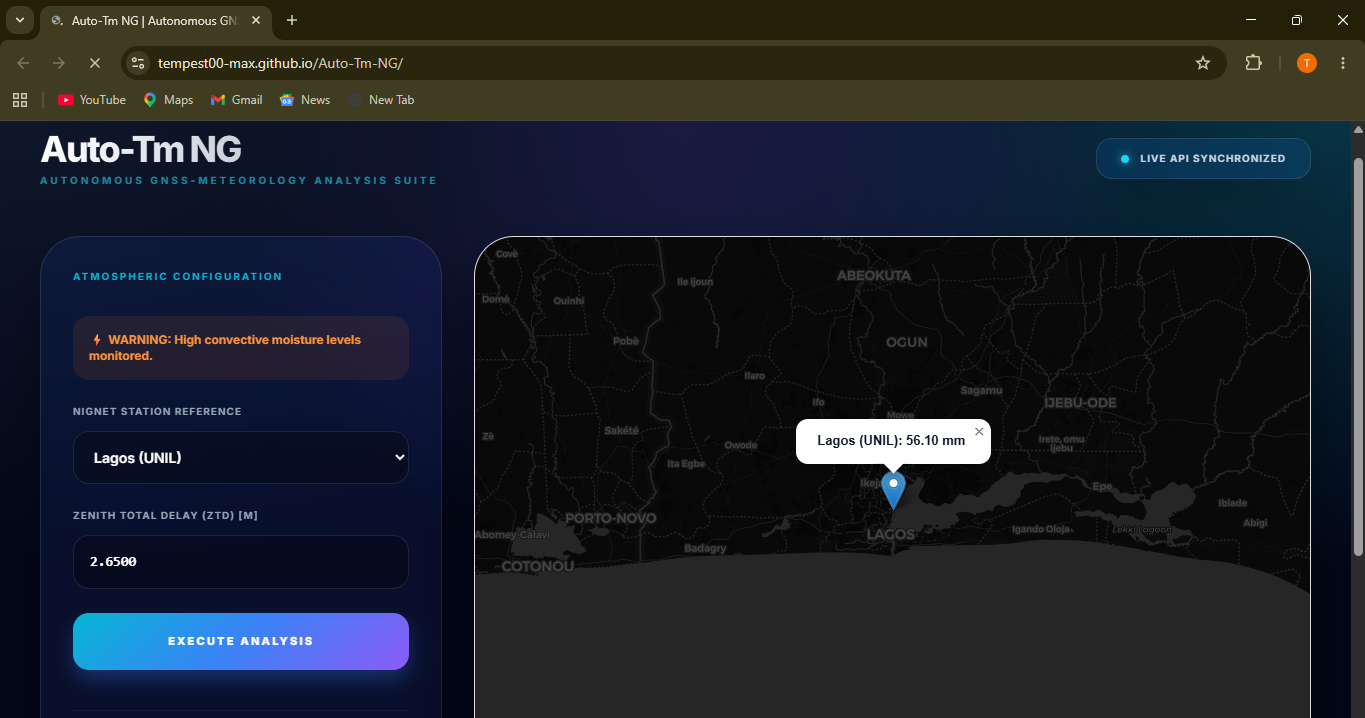
Task: Click the Lagos (UNIL): 56.10 mm popup text
Action: tap(891, 440)
